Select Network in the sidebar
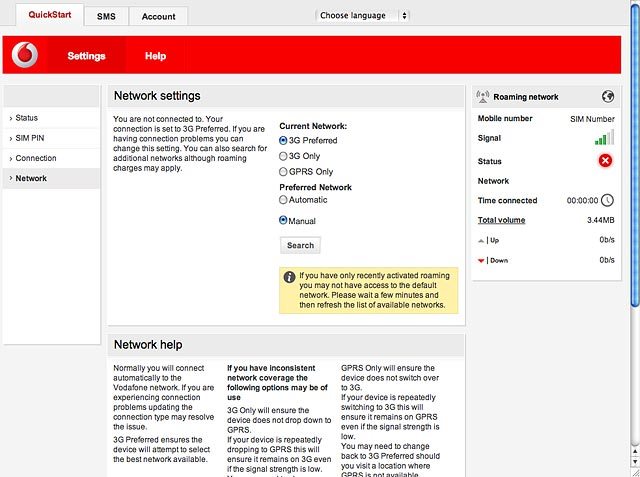640x477 pixels. click(x=51, y=178)
